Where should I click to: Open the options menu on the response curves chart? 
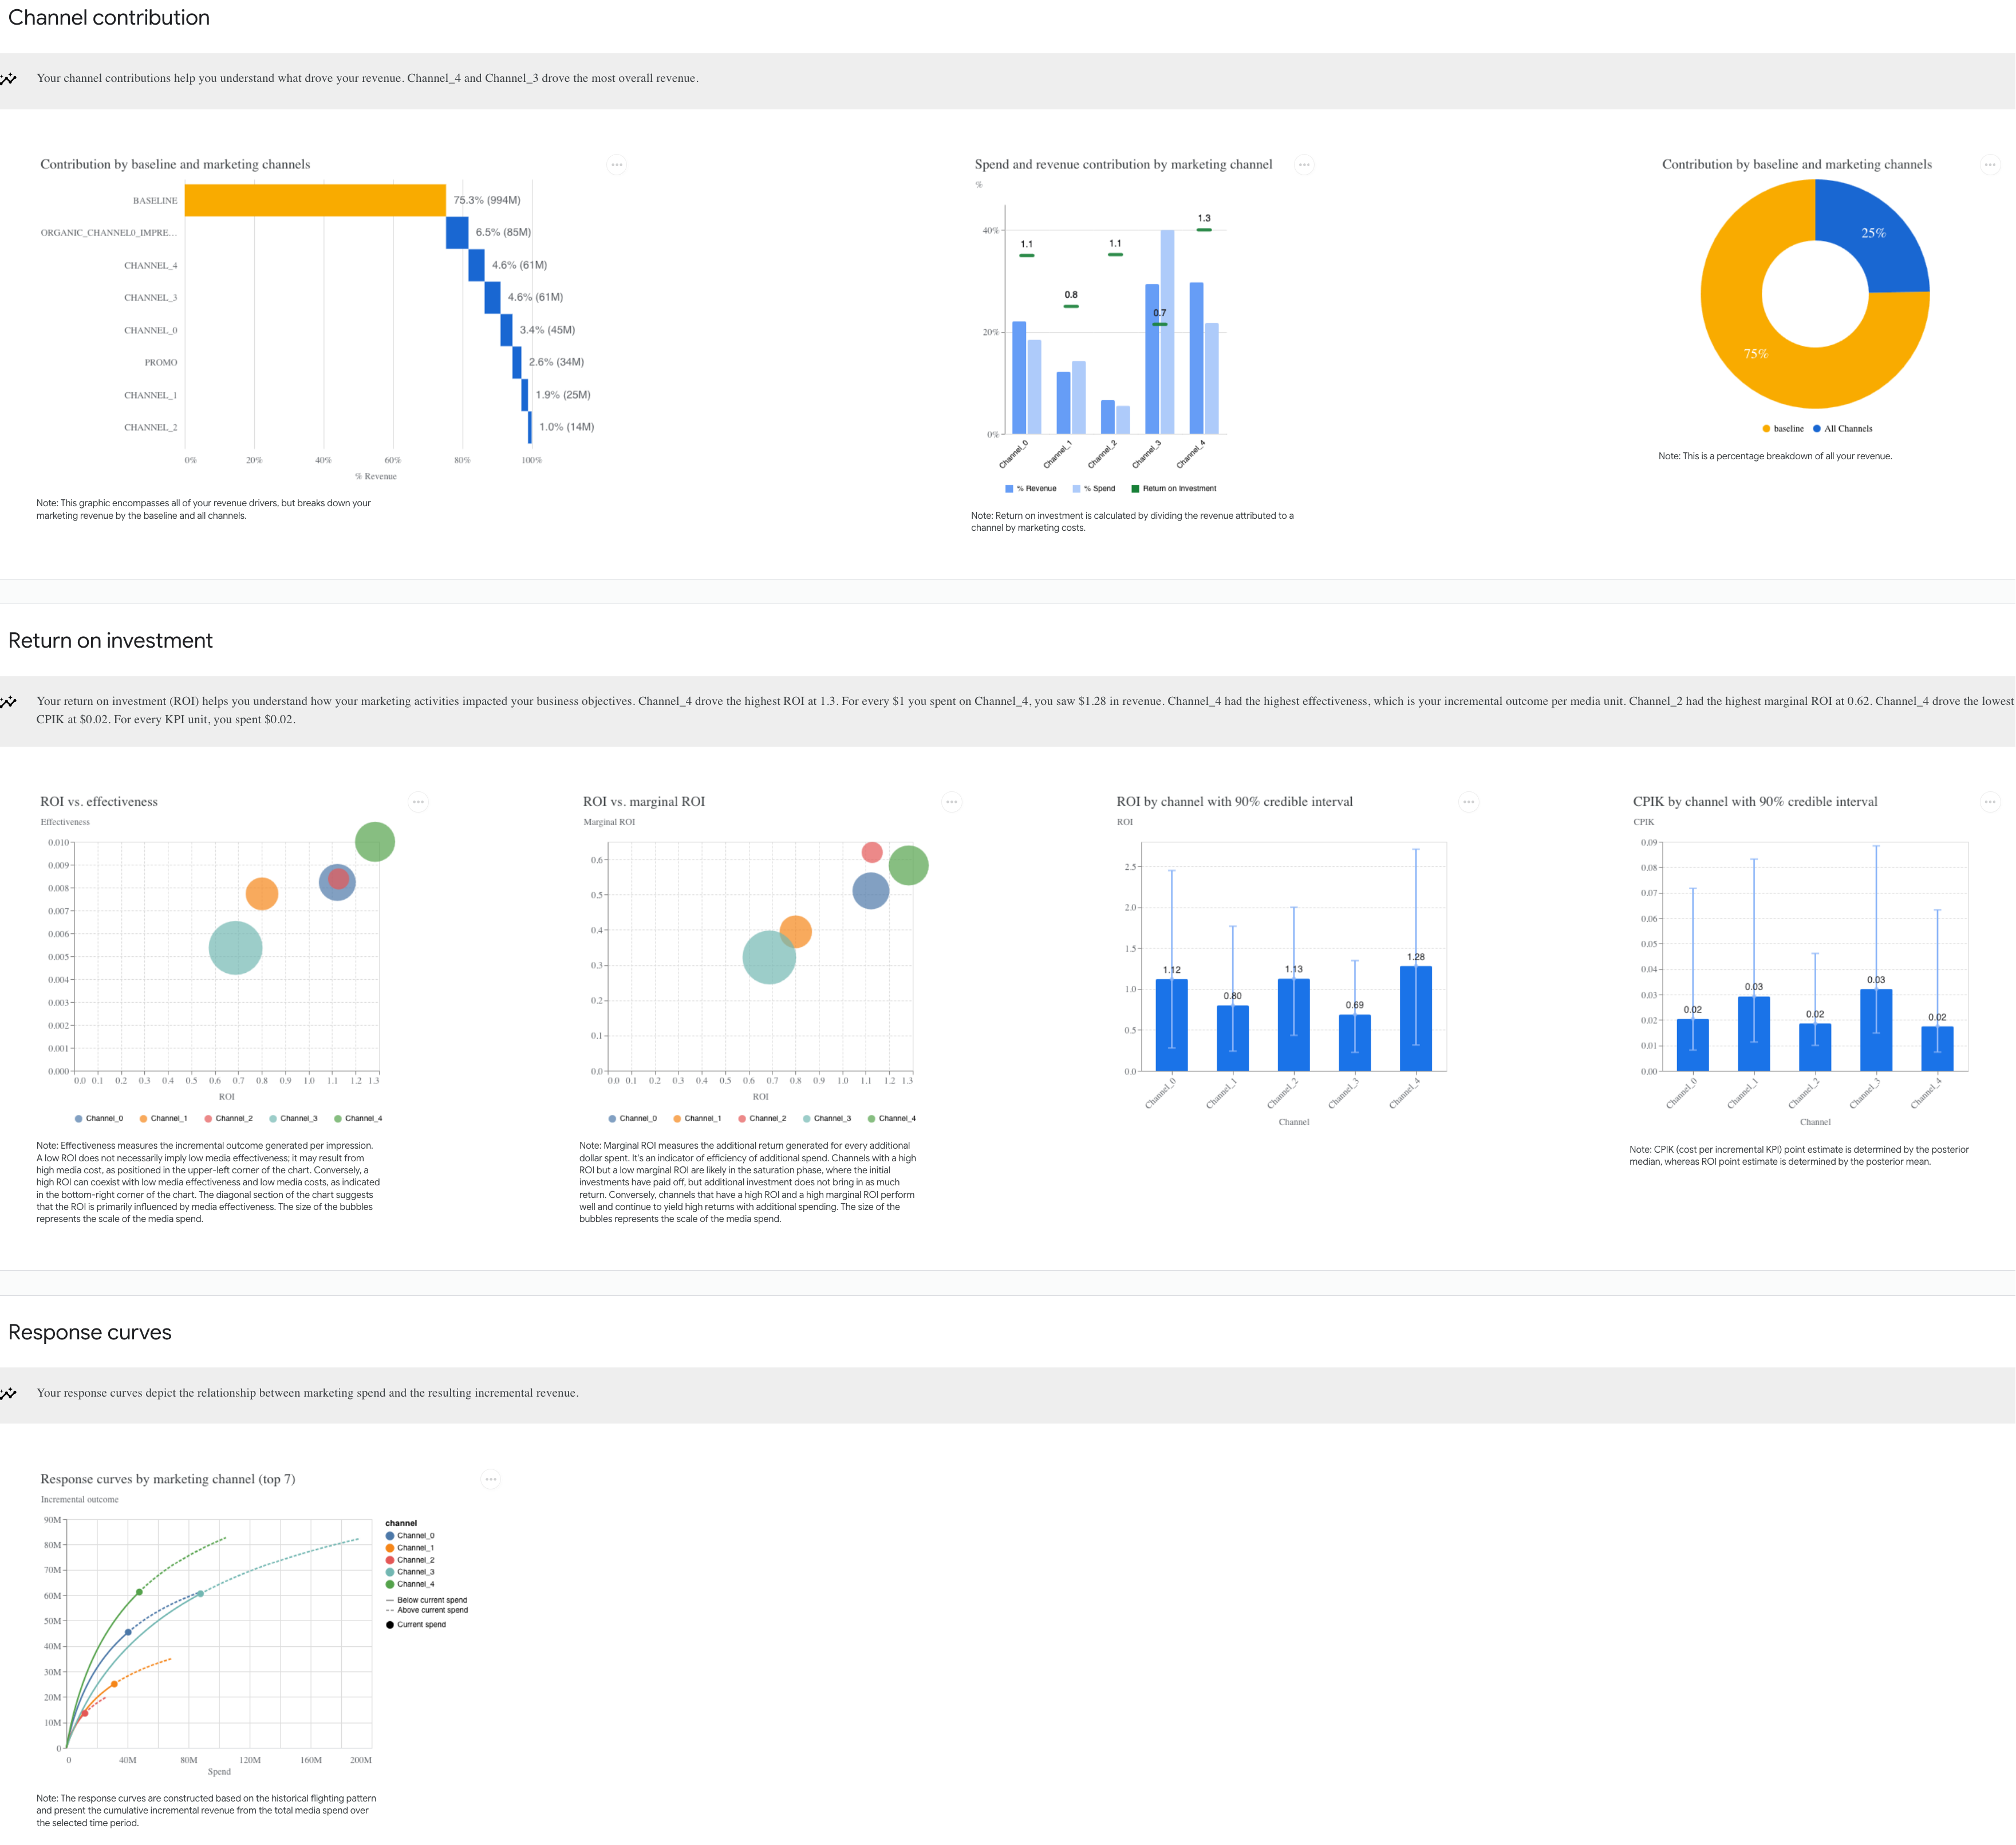pos(490,1479)
